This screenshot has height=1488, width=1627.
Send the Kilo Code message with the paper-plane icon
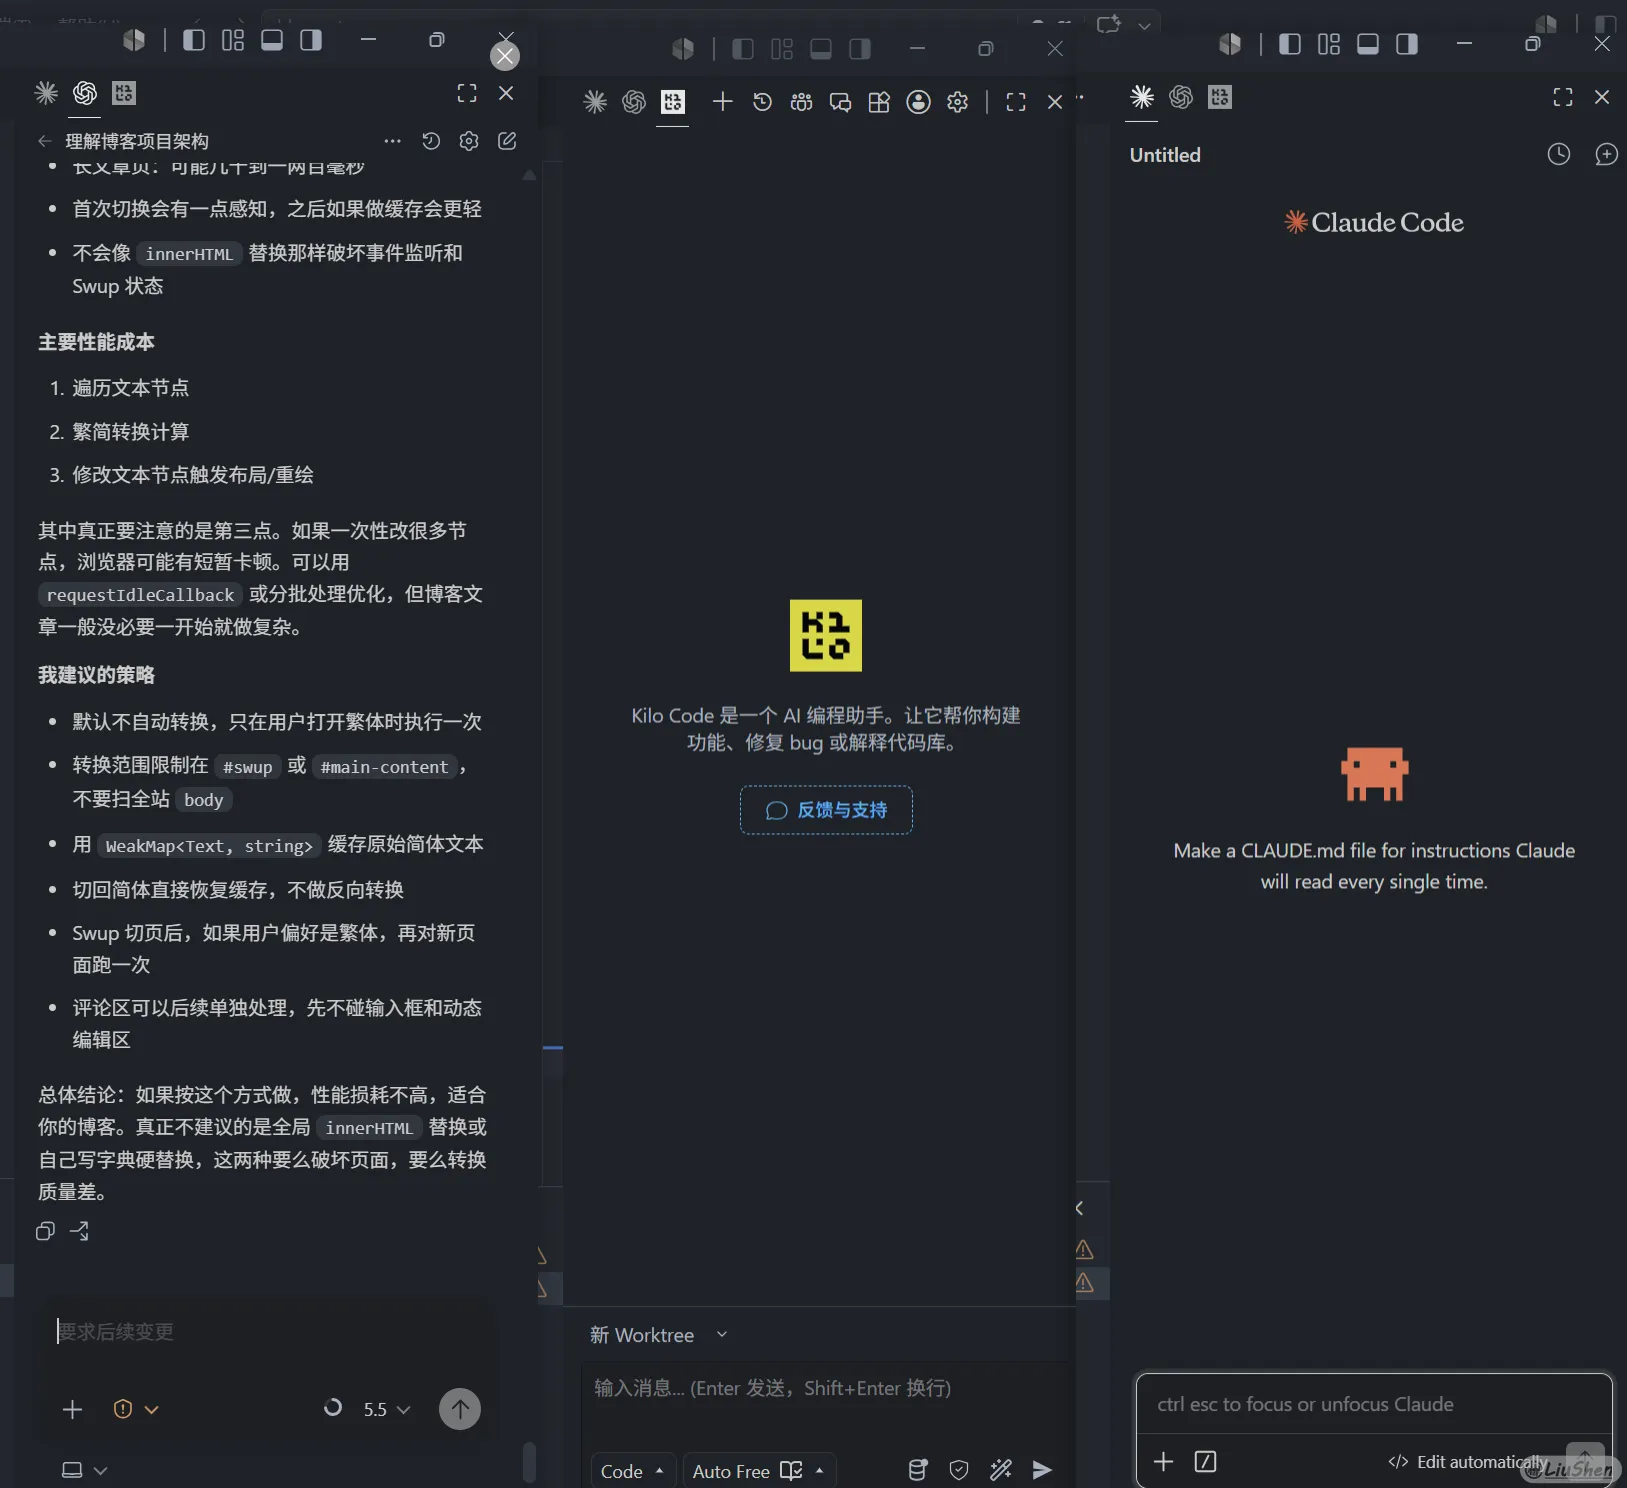[x=1042, y=1469]
